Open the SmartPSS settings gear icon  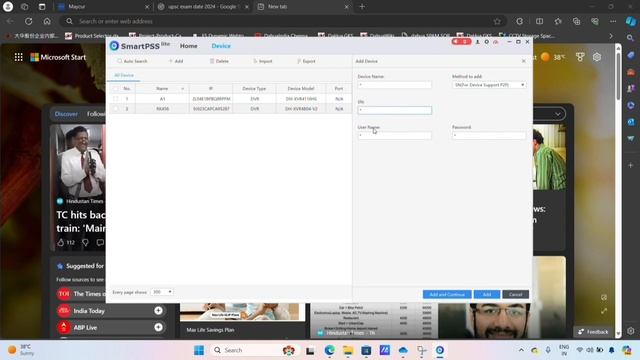pos(487,42)
